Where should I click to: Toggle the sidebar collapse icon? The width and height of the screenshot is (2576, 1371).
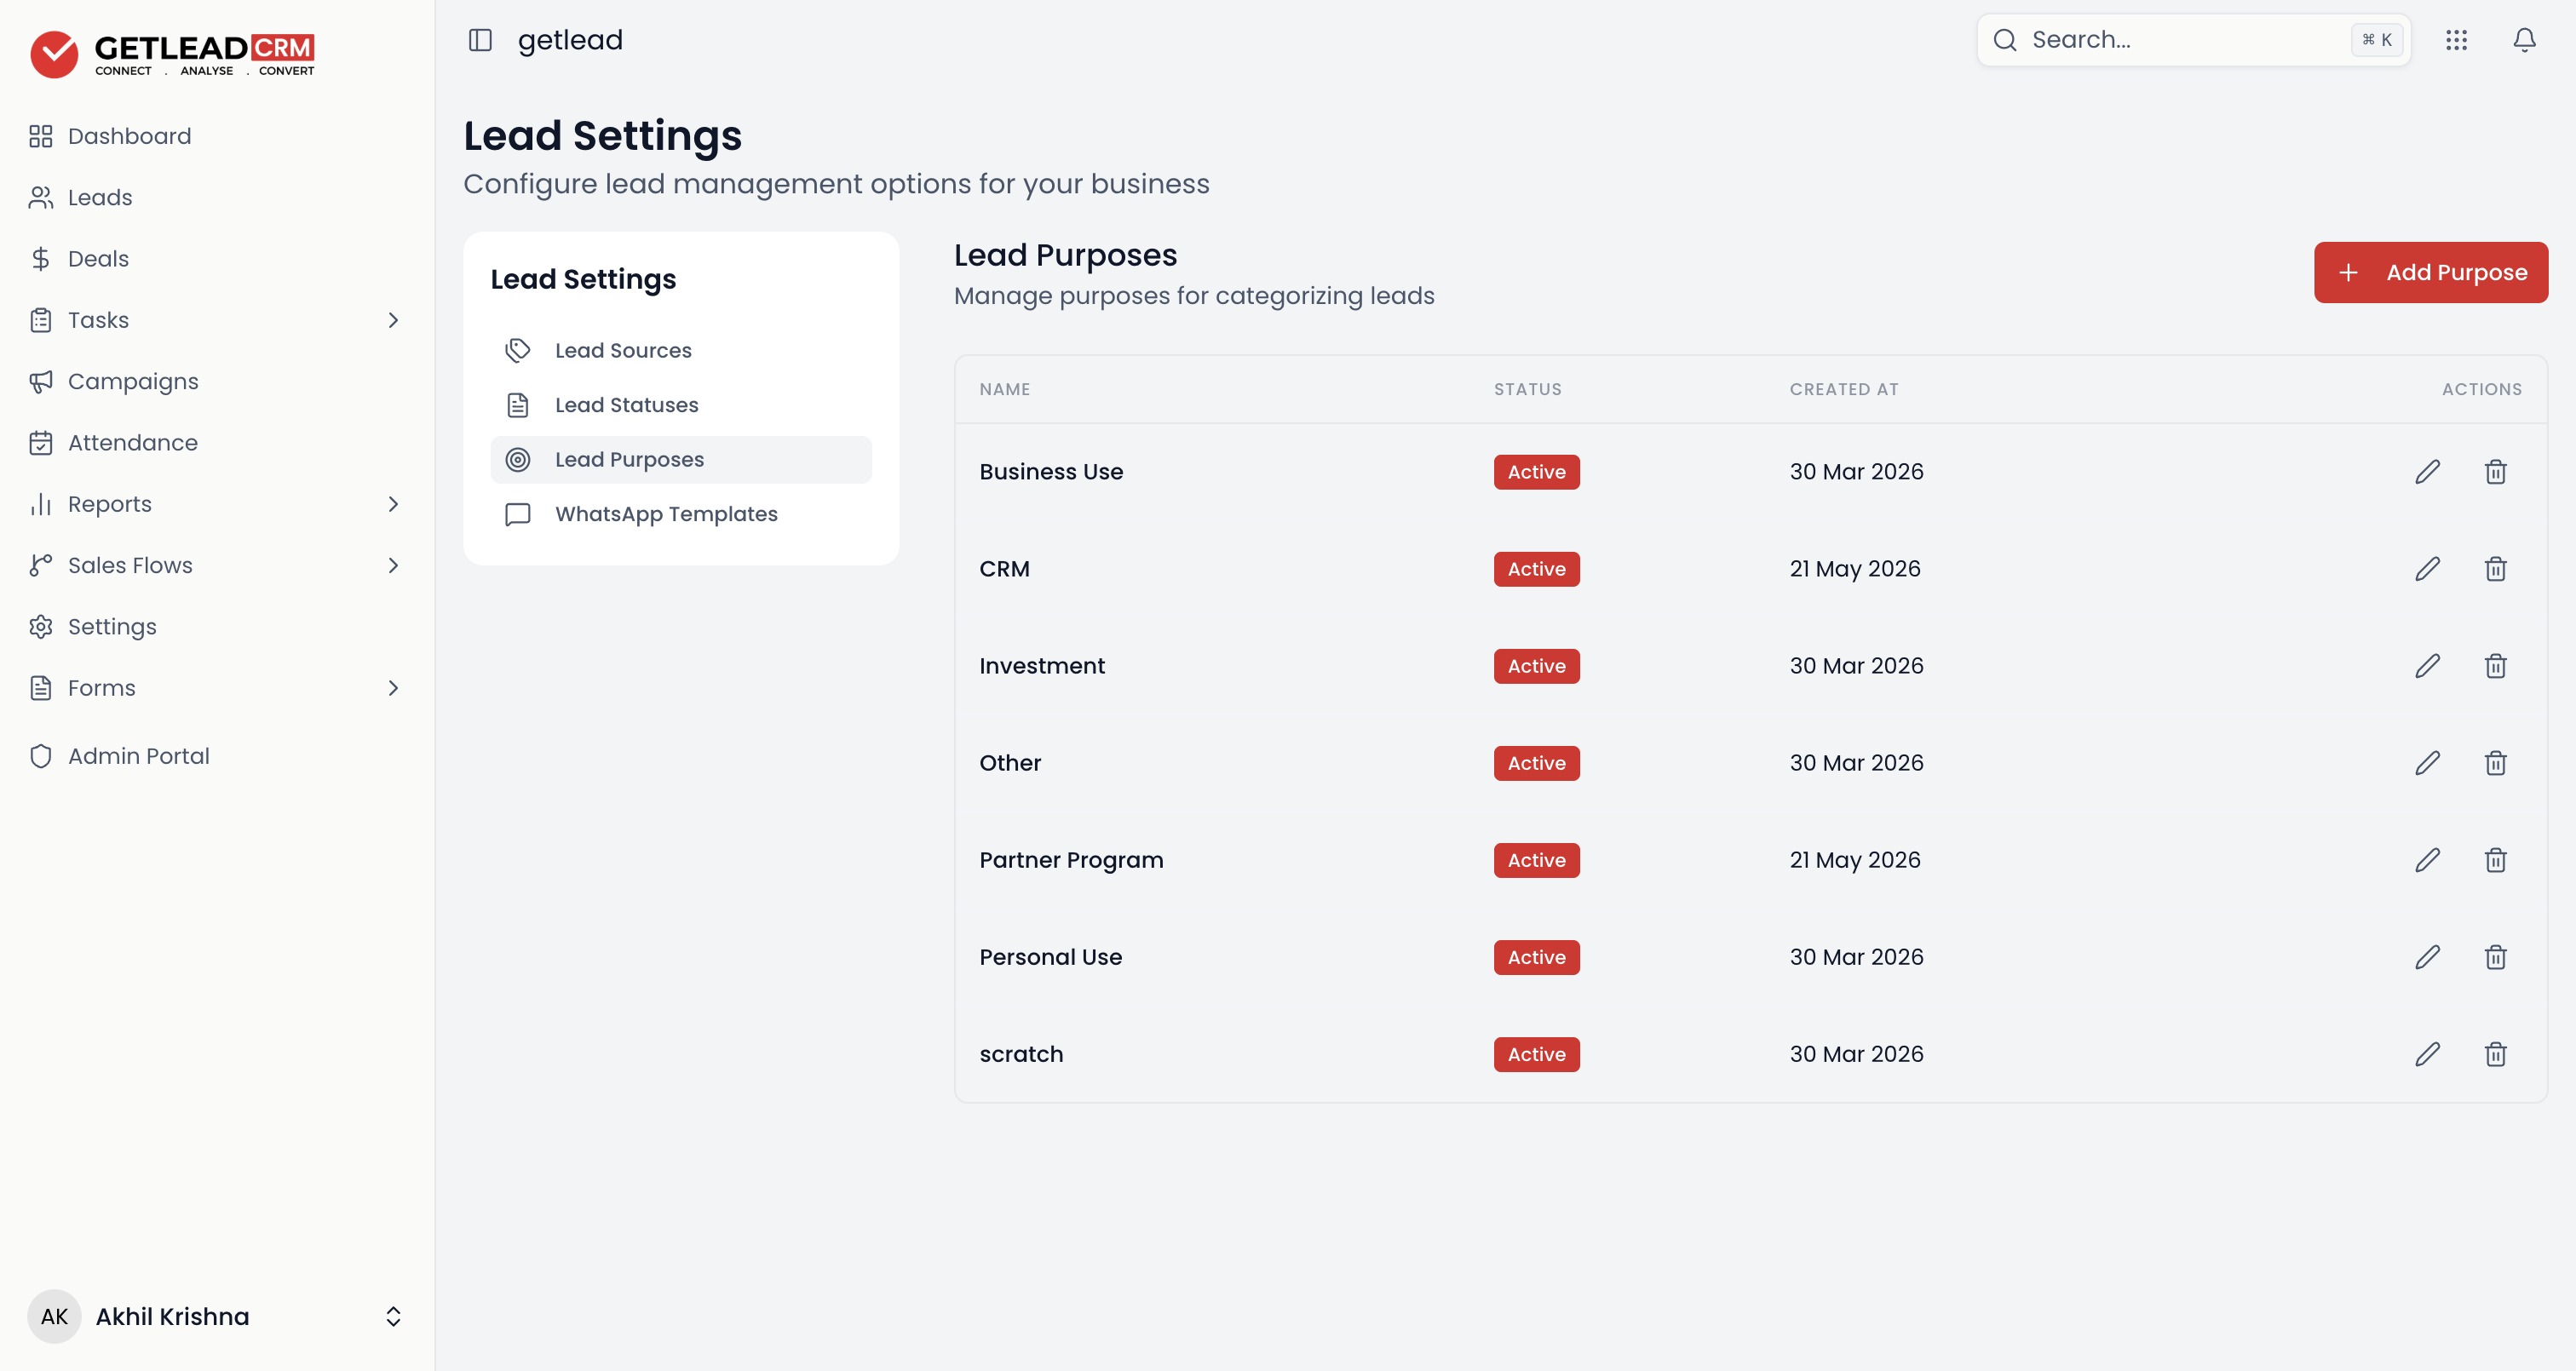480,40
